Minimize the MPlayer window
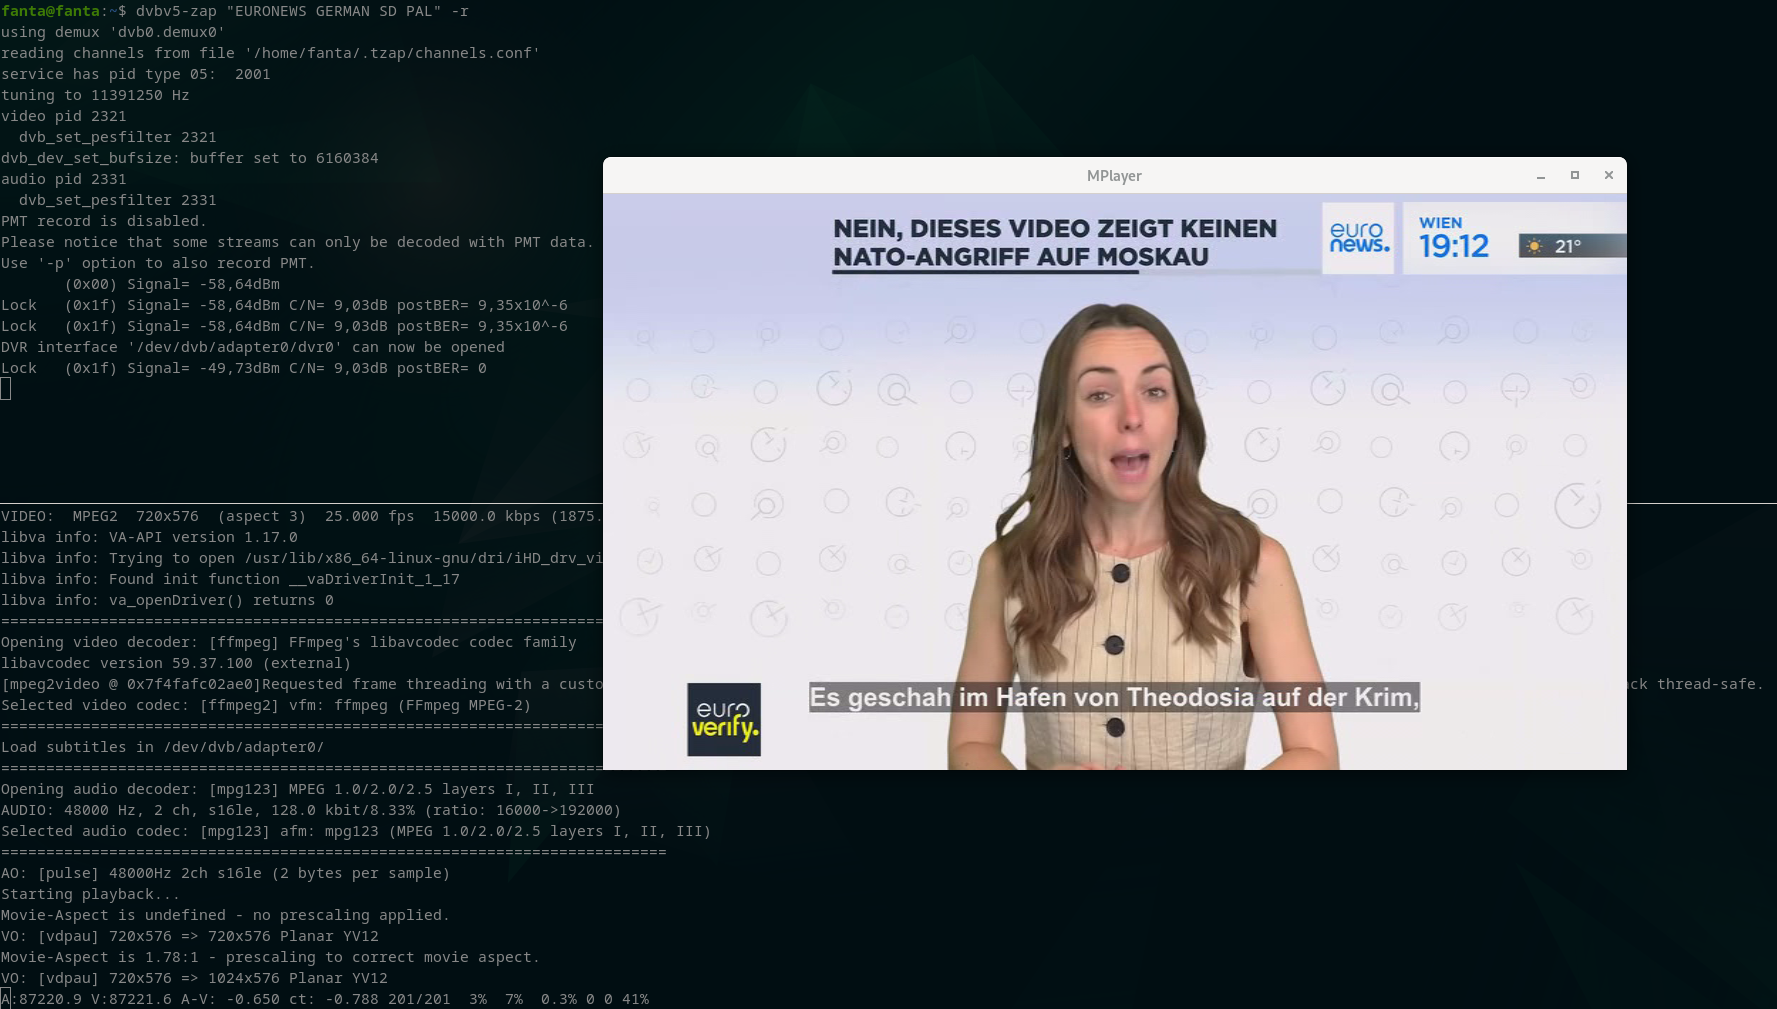 [x=1541, y=176]
